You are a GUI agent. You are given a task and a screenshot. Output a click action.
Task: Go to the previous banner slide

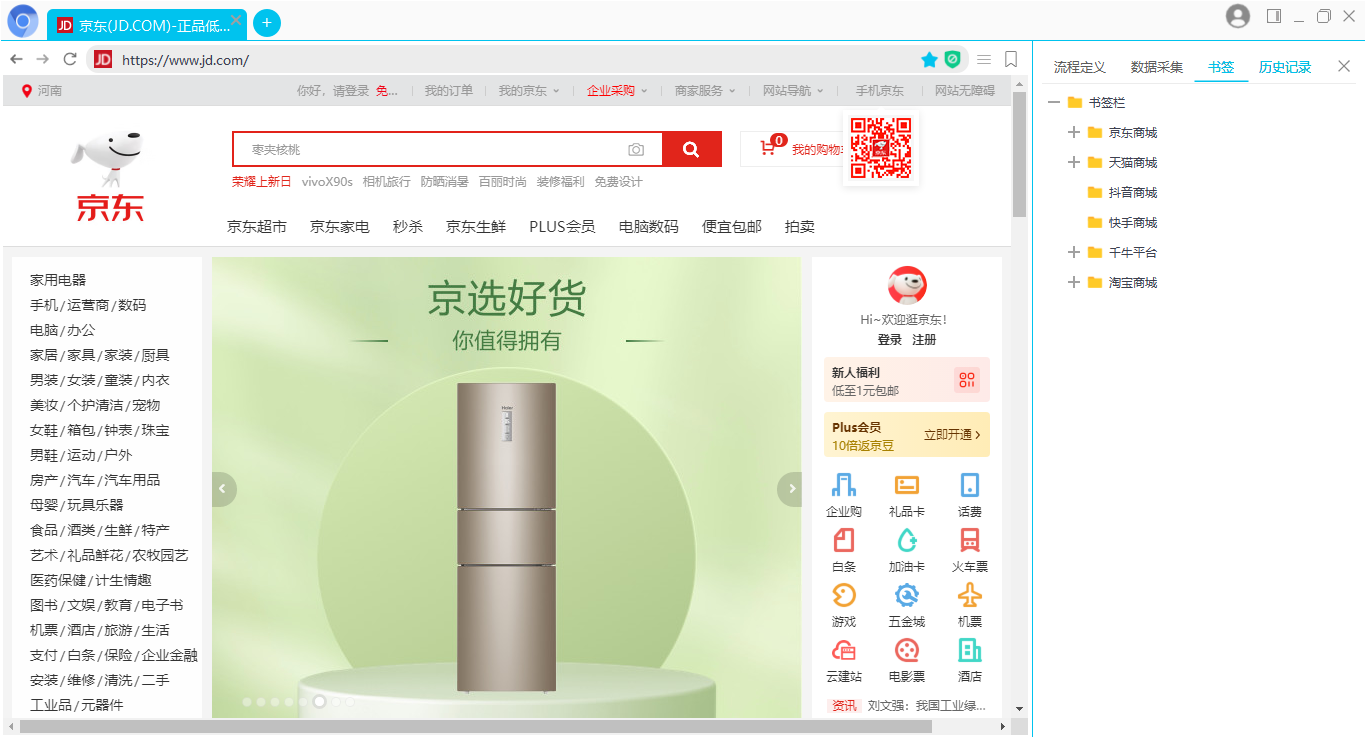(224, 489)
